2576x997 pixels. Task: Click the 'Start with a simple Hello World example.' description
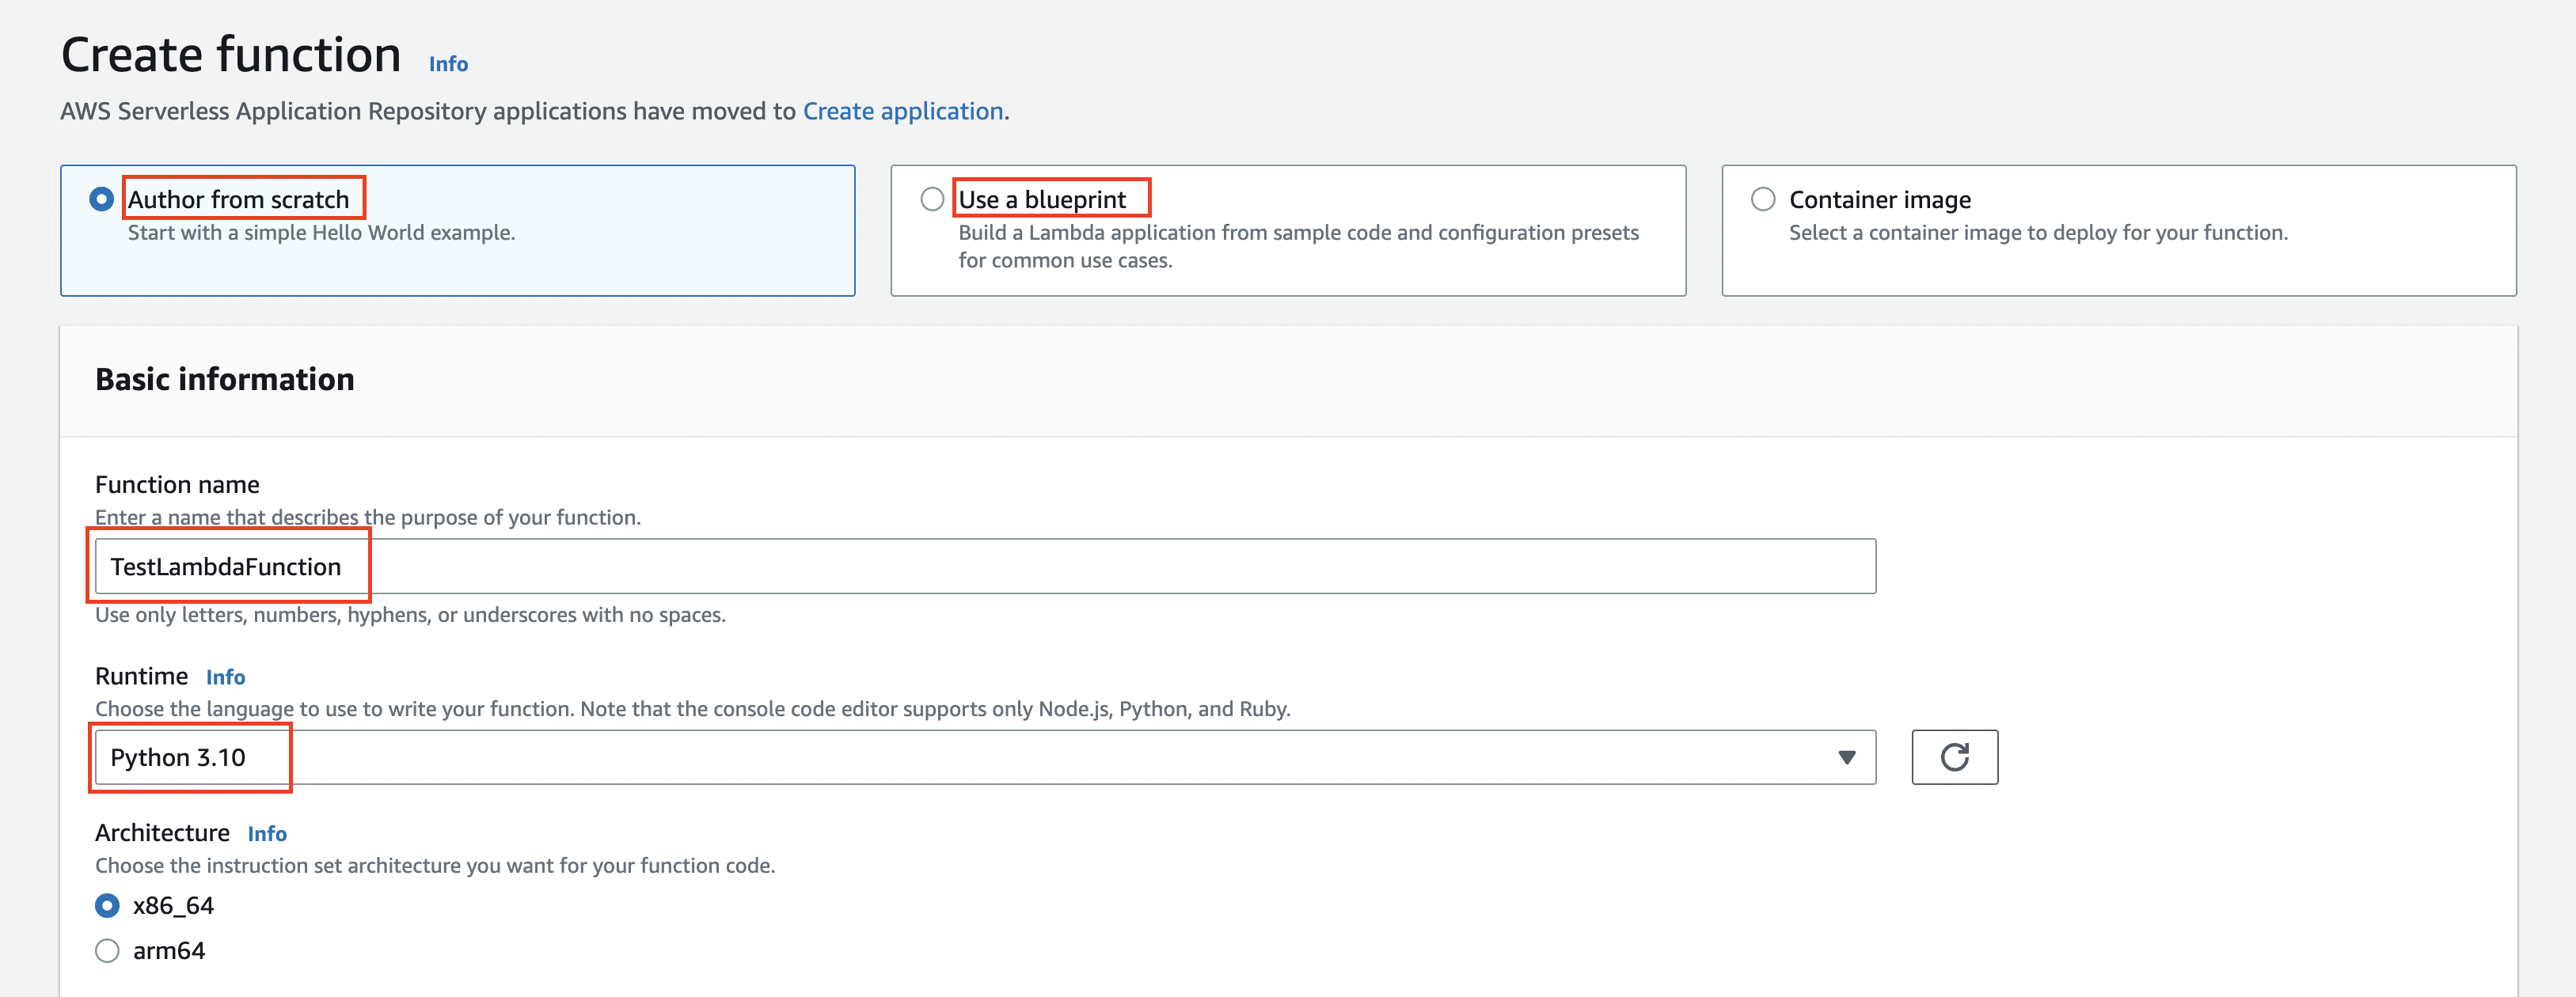(321, 232)
